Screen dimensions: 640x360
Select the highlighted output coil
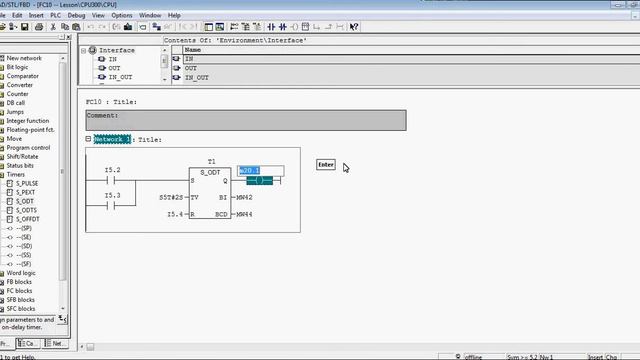point(260,180)
